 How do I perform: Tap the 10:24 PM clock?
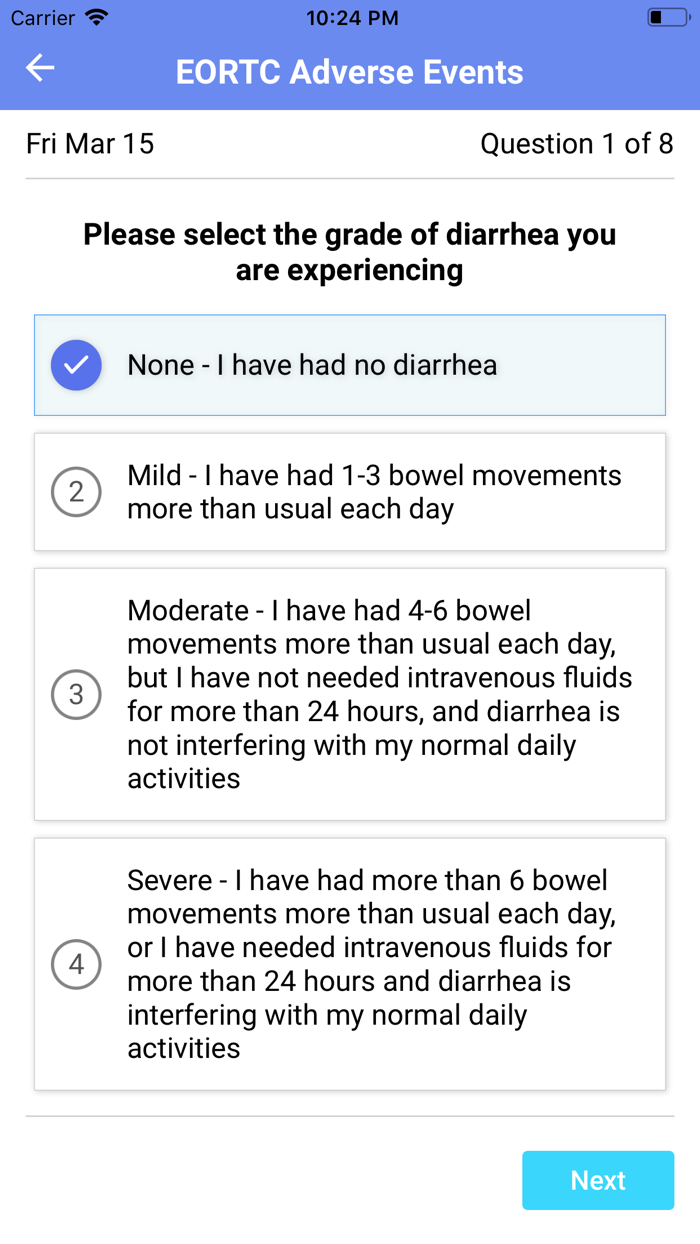coord(352,18)
